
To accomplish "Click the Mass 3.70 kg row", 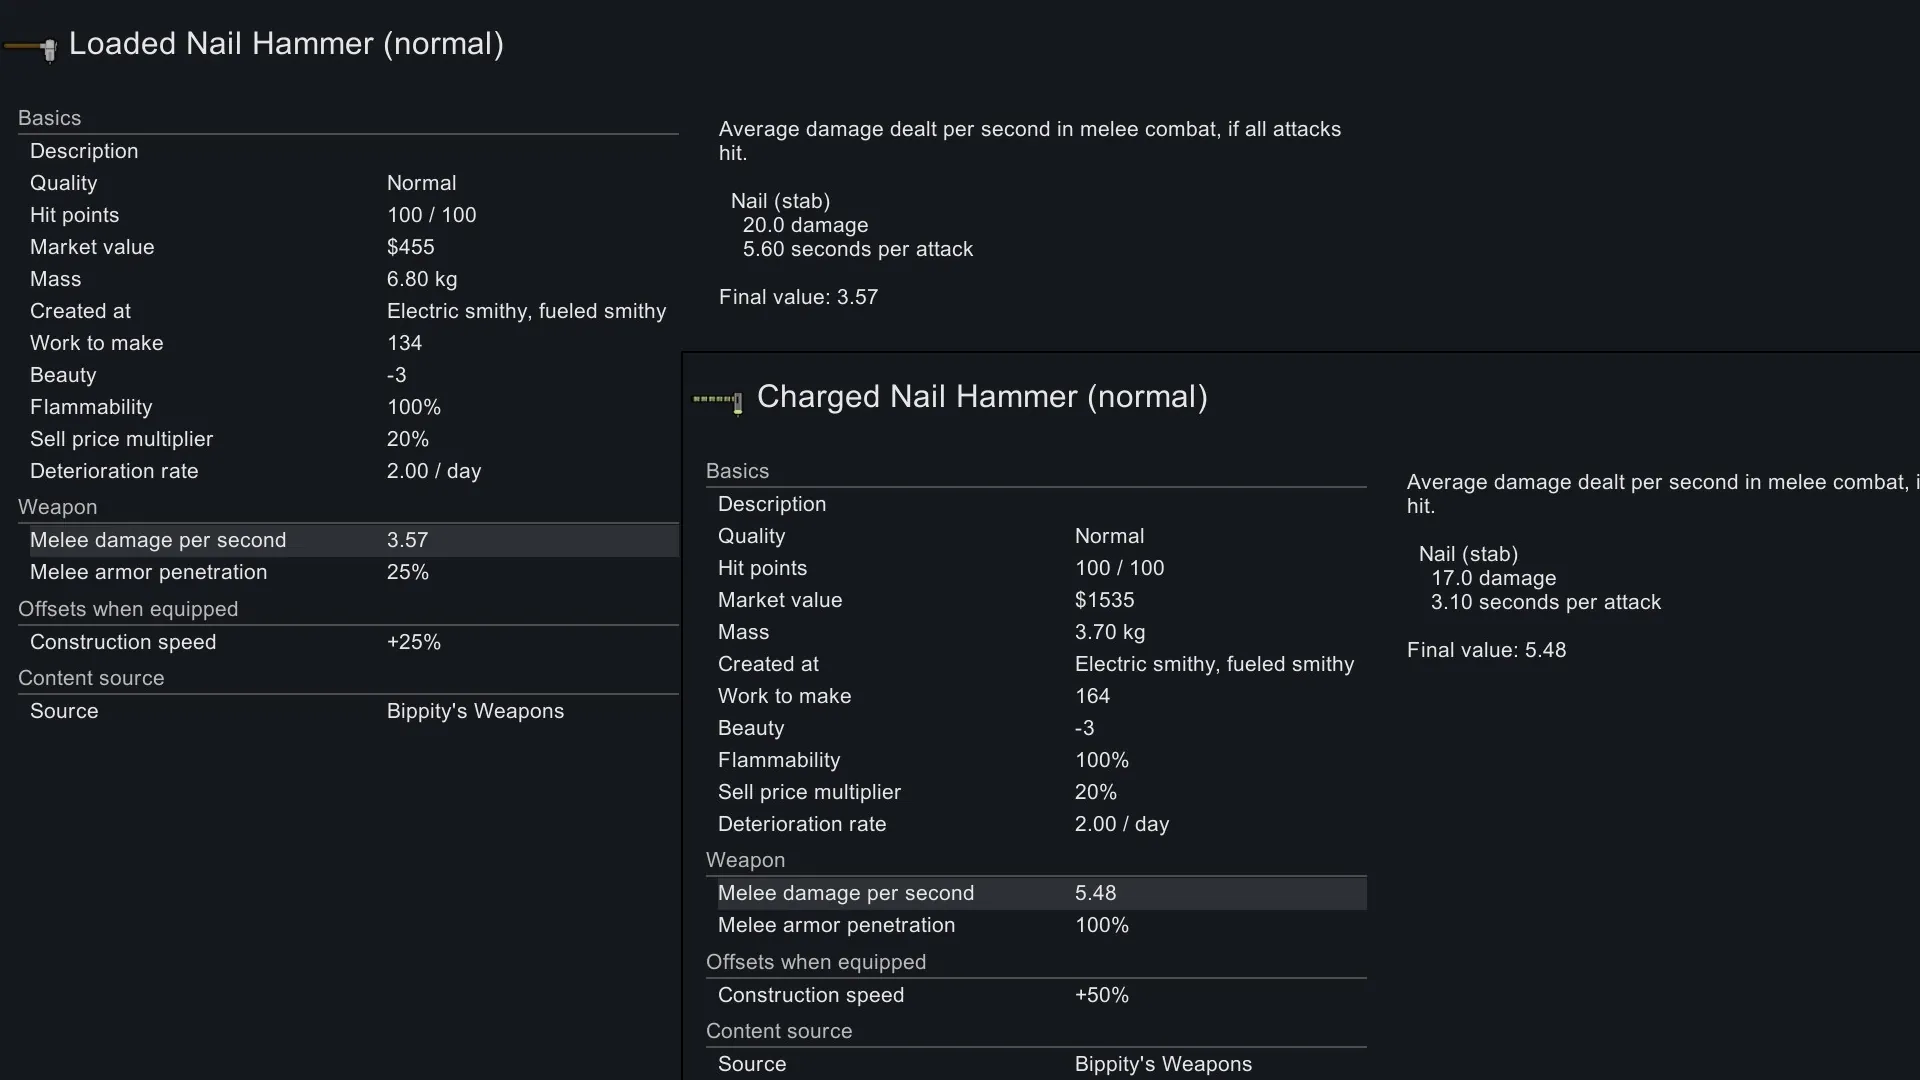I will pyautogui.click(x=1041, y=632).
